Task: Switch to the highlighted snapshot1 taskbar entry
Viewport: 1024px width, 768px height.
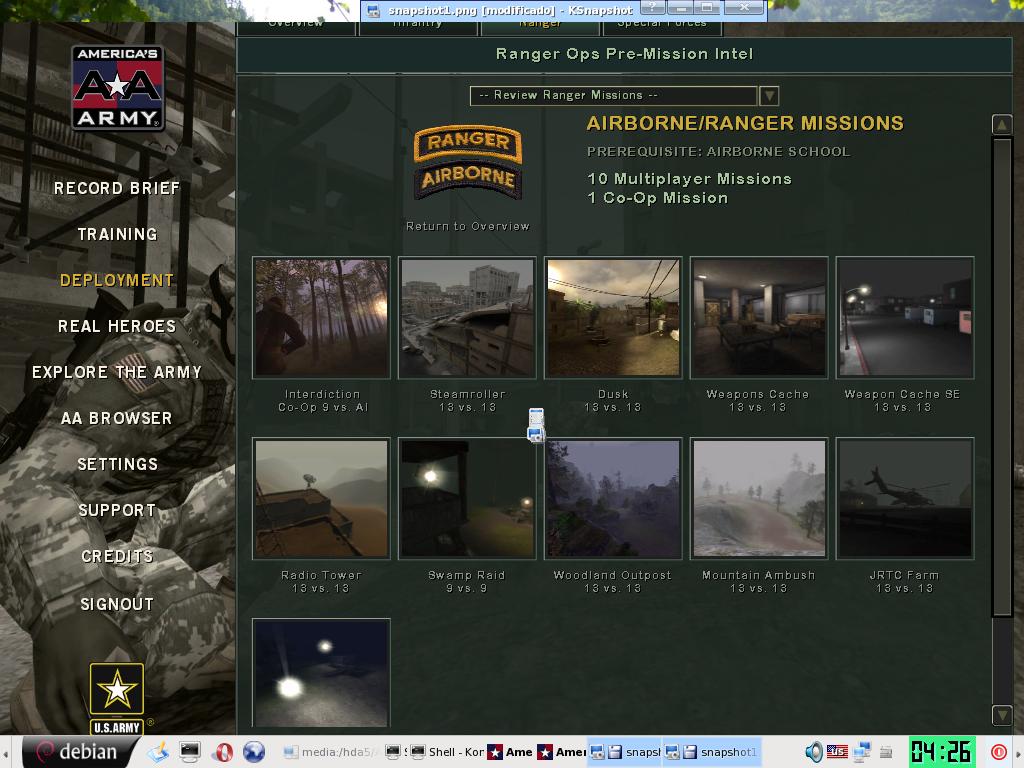Action: (711, 752)
